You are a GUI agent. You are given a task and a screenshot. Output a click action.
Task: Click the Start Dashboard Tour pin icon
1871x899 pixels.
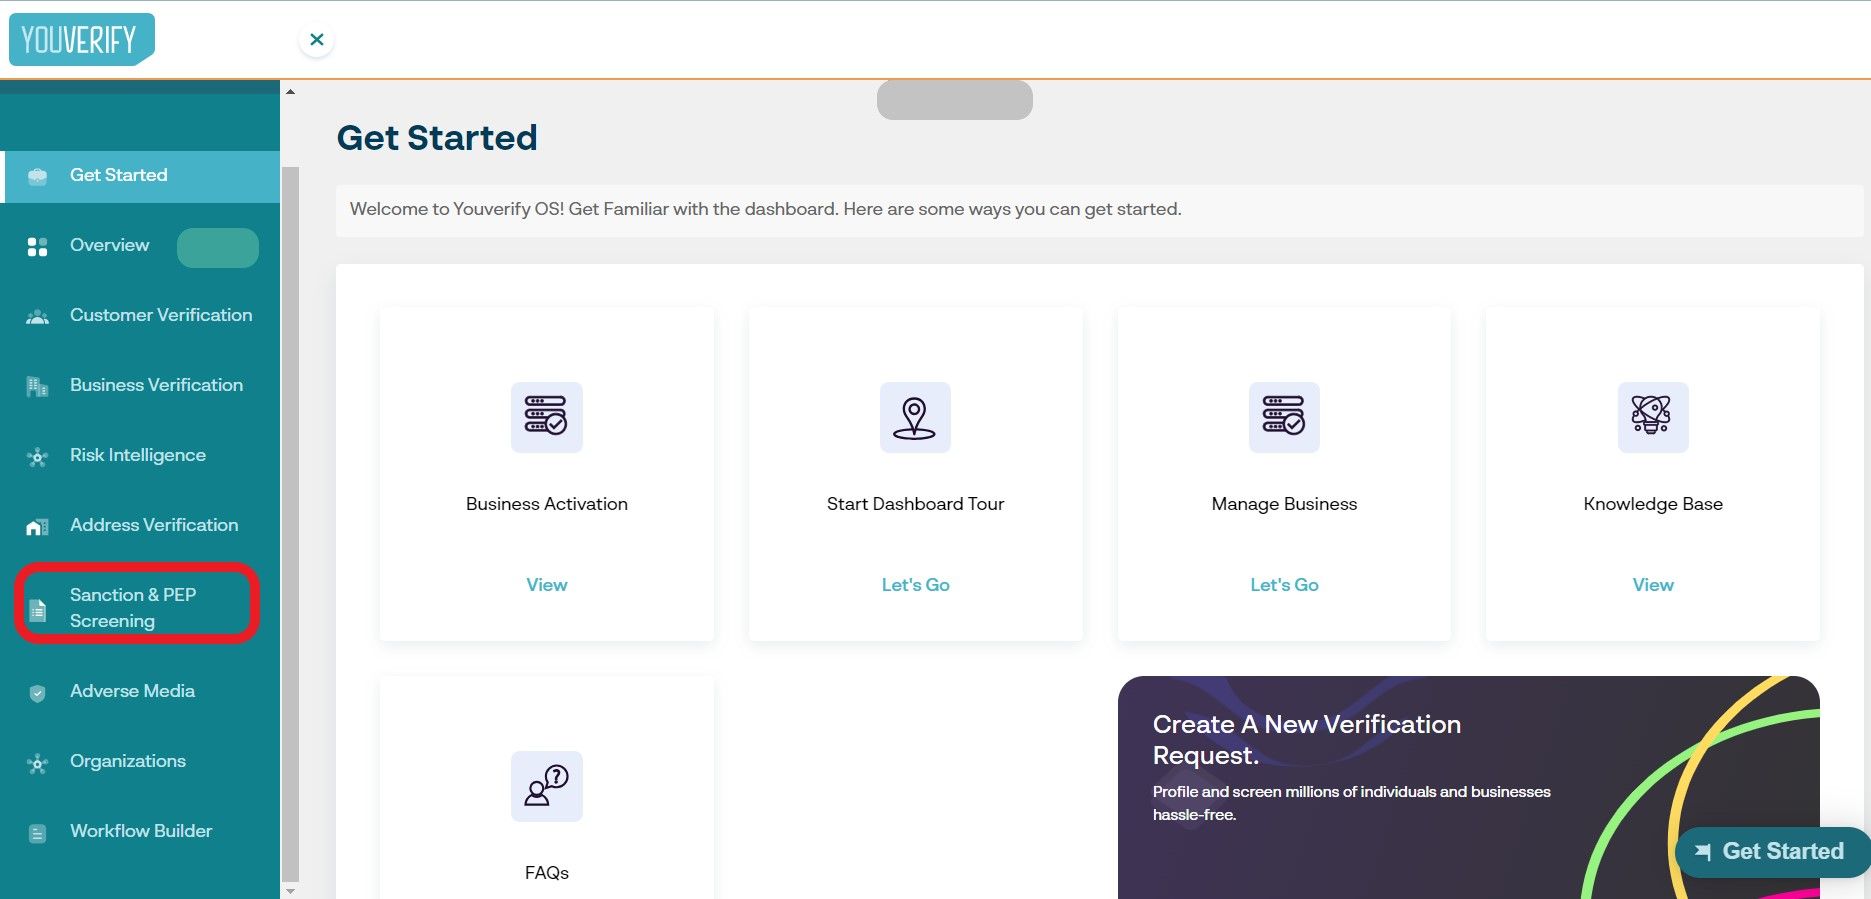pos(915,417)
